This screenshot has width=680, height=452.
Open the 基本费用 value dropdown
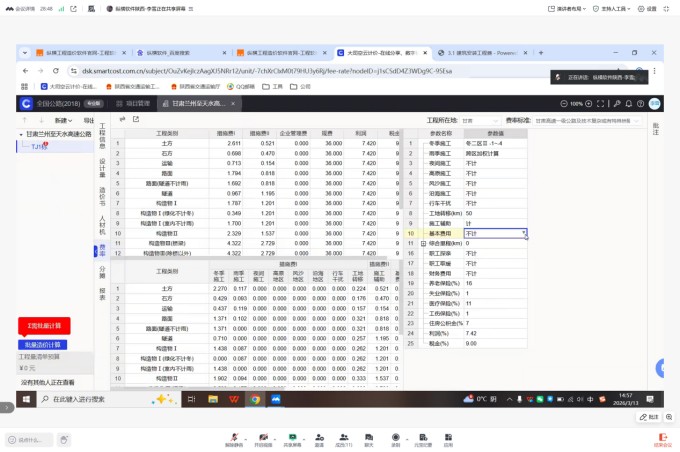tap(525, 233)
